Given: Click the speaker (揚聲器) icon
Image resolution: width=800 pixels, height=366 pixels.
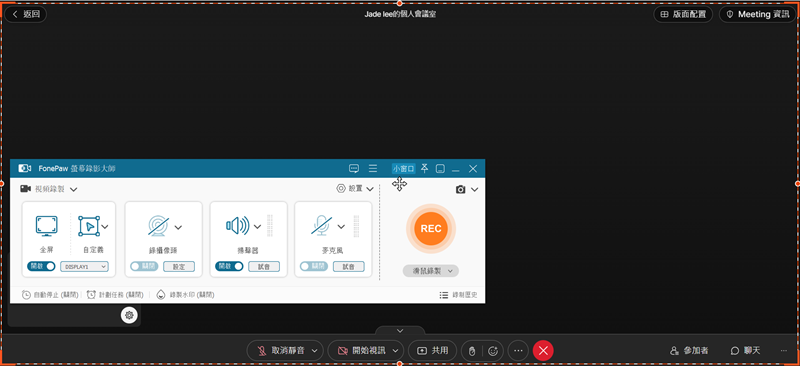Looking at the screenshot, I should click(238, 226).
